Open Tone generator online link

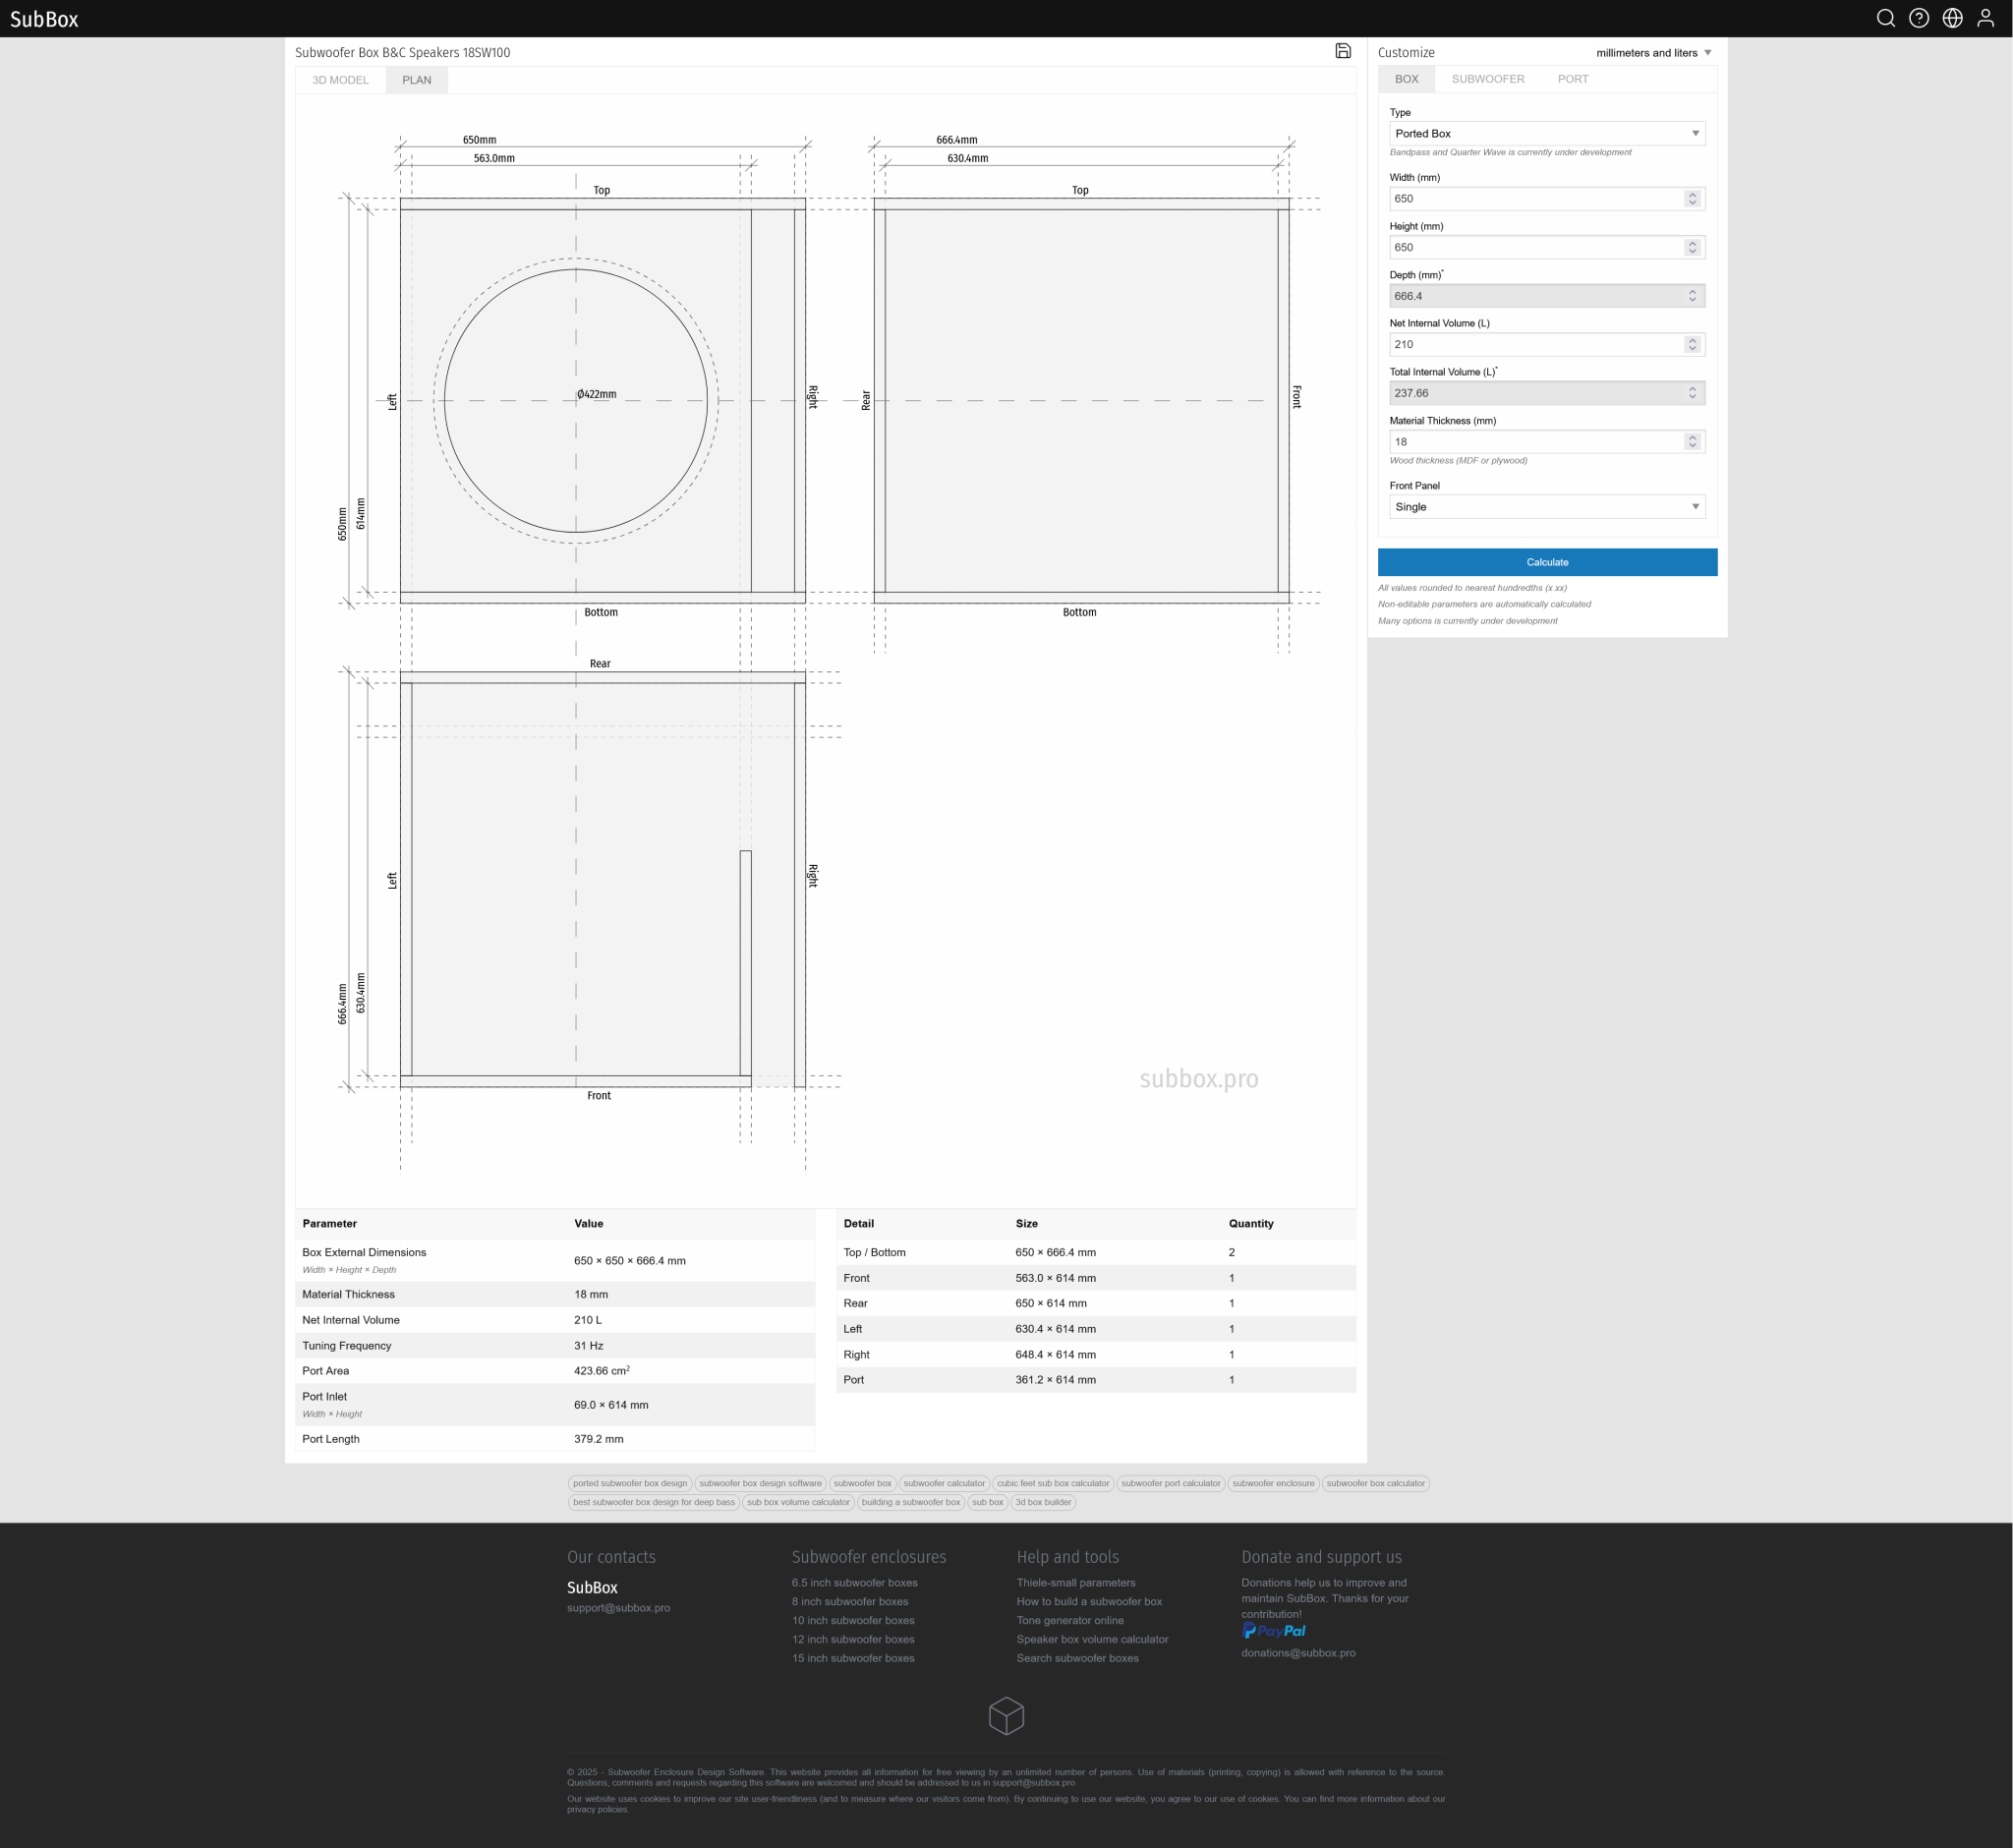click(x=1070, y=1621)
